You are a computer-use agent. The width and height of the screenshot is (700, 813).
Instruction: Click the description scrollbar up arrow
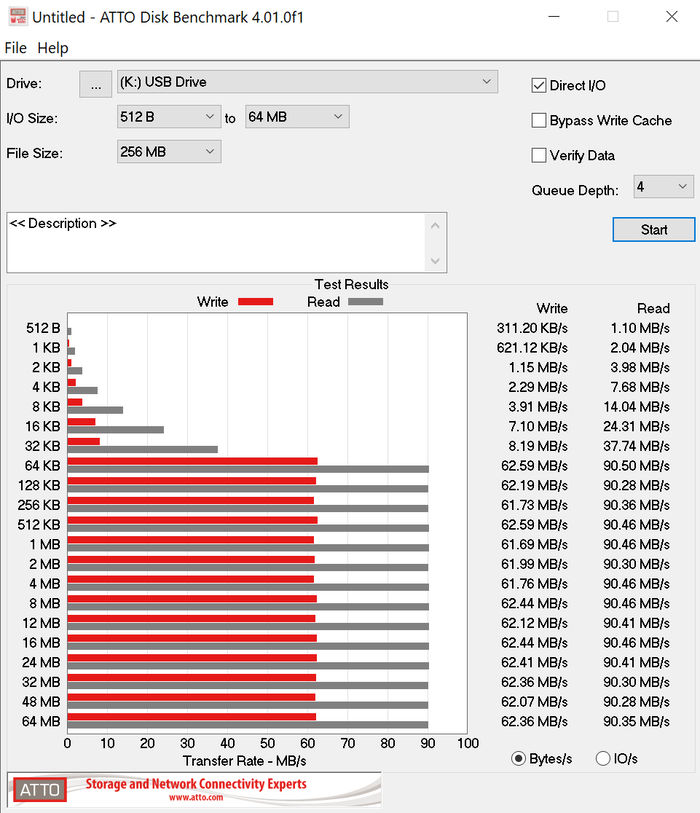pos(435,226)
